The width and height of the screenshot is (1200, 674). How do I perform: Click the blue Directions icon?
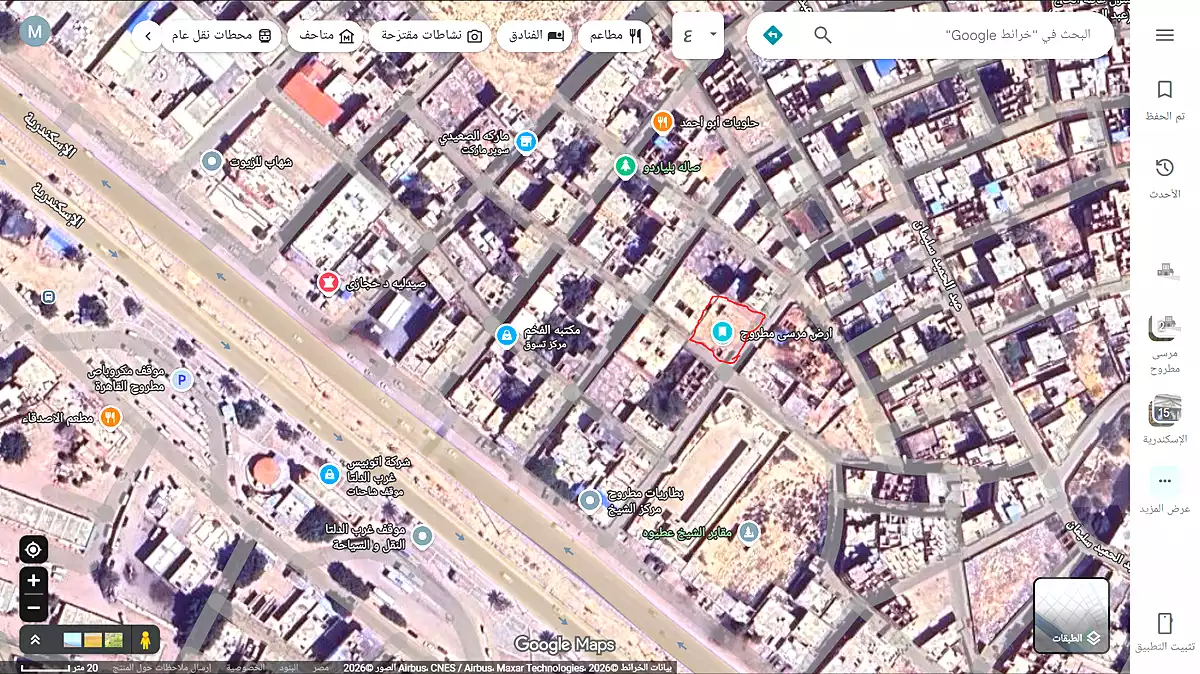[x=773, y=35]
